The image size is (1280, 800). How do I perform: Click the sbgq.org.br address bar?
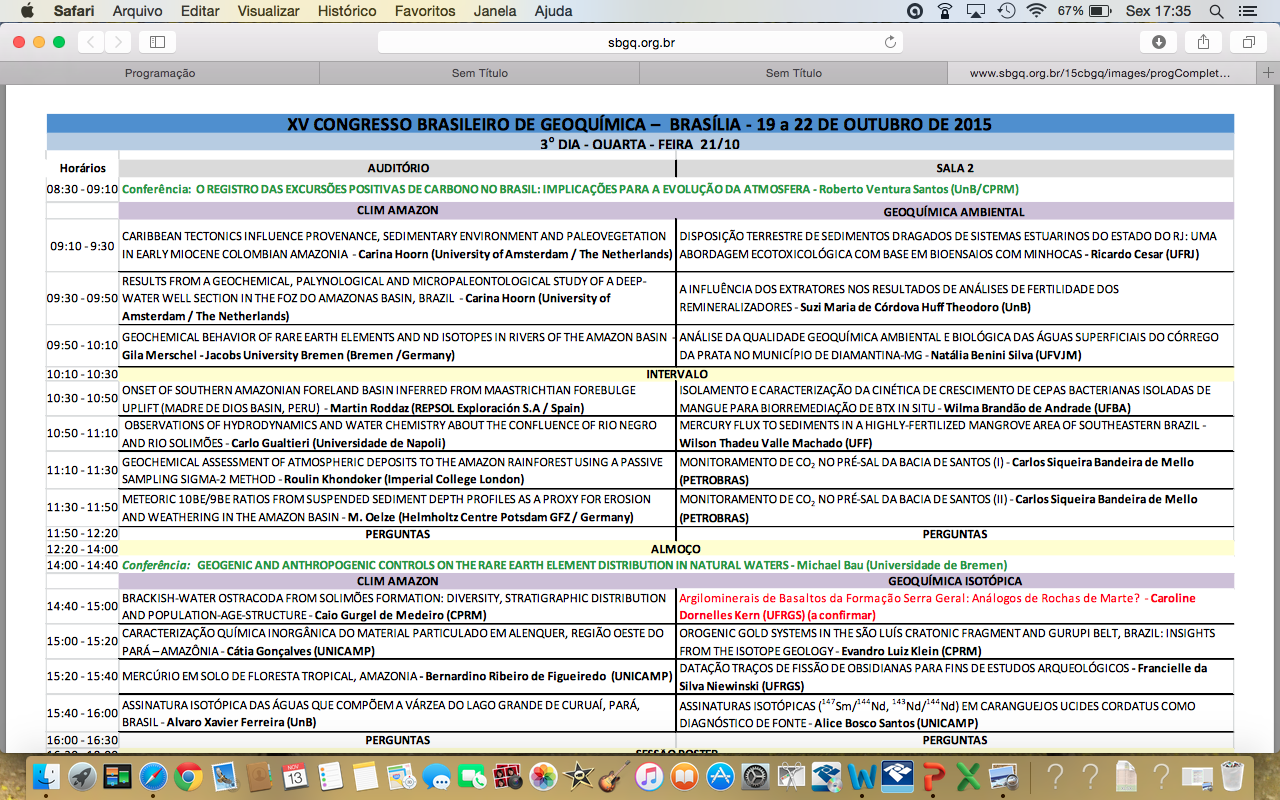640,42
